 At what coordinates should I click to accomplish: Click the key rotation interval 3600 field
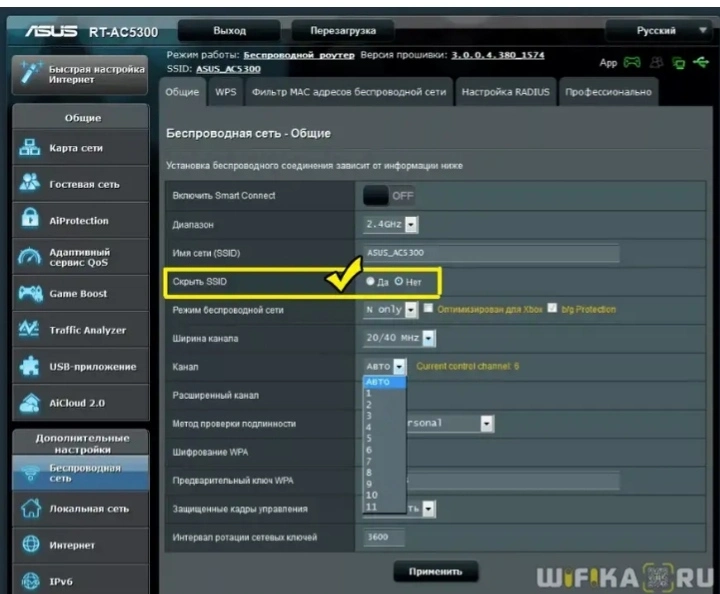coord(384,537)
